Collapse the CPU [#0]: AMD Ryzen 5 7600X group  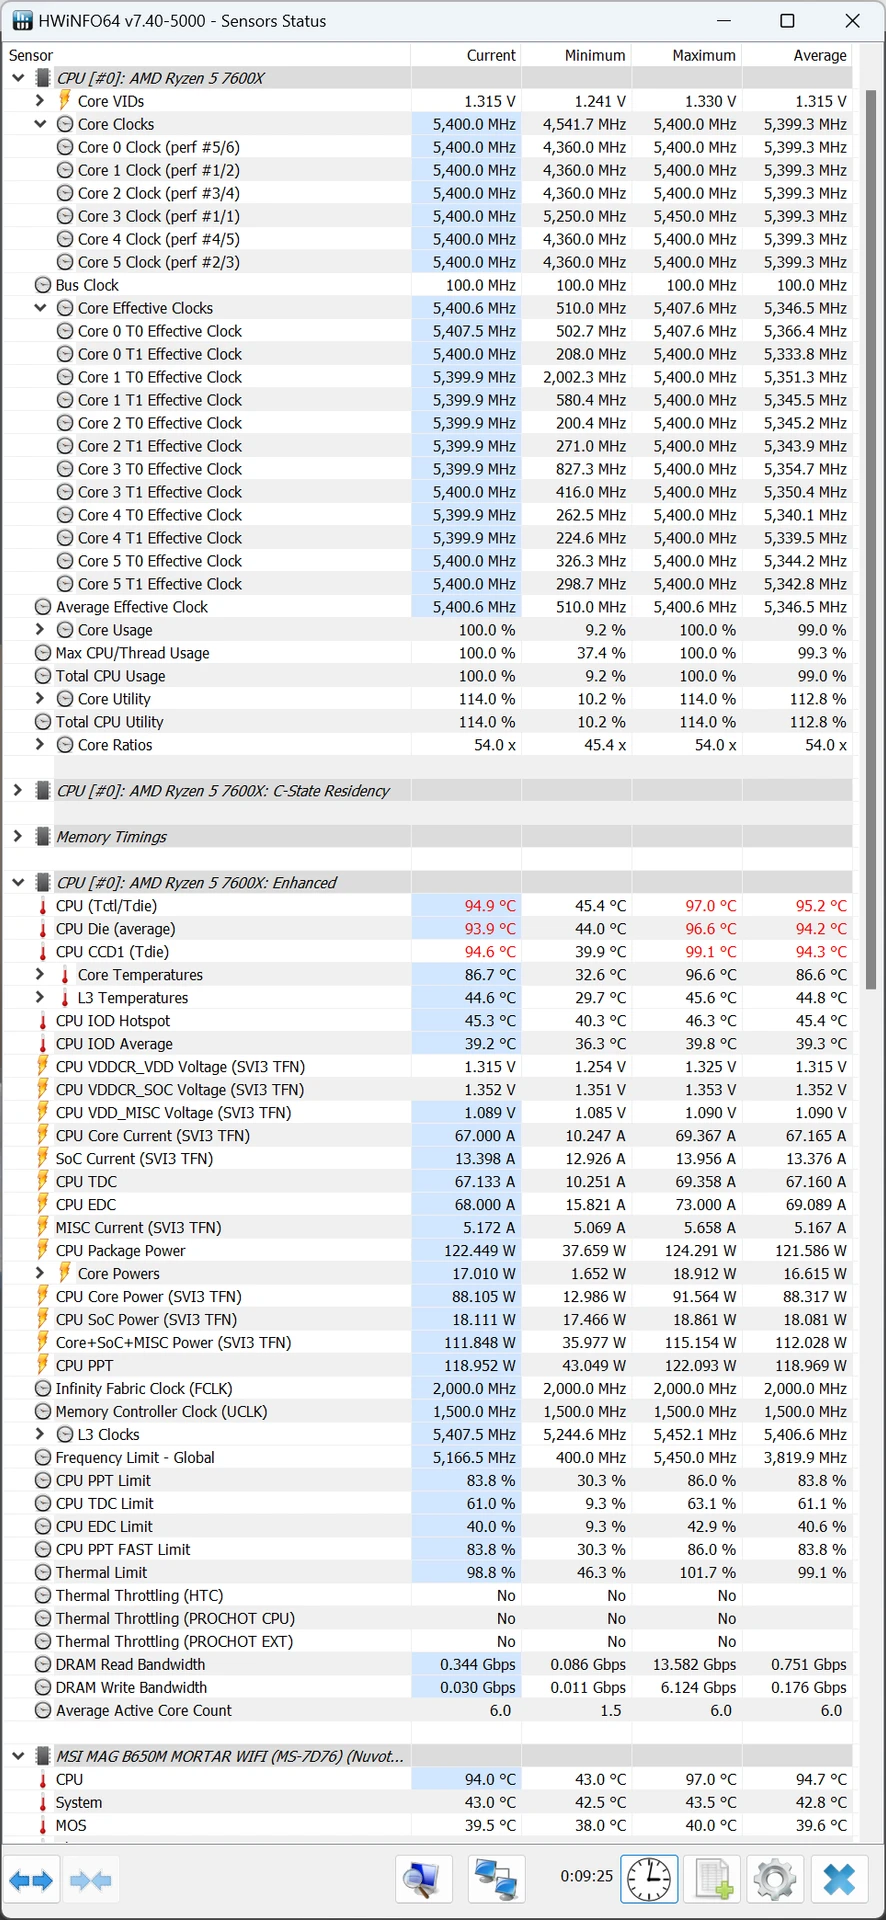point(18,78)
